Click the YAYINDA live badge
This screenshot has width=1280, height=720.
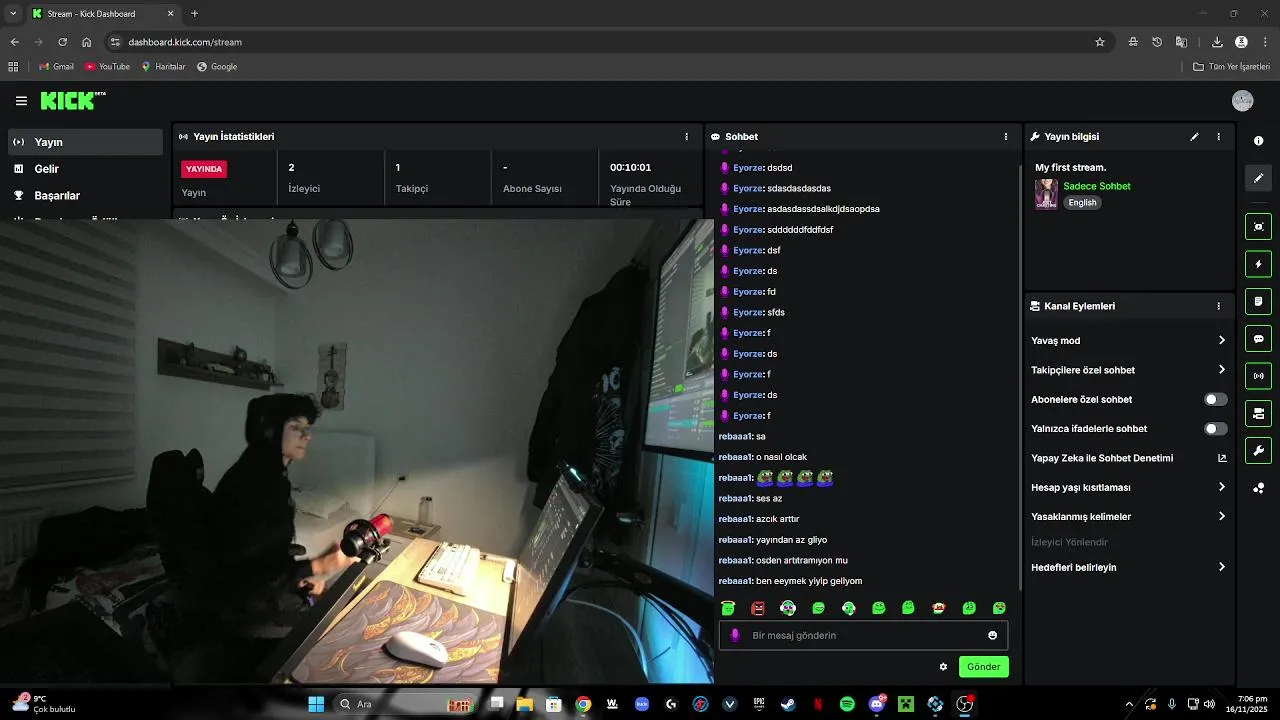tap(204, 169)
